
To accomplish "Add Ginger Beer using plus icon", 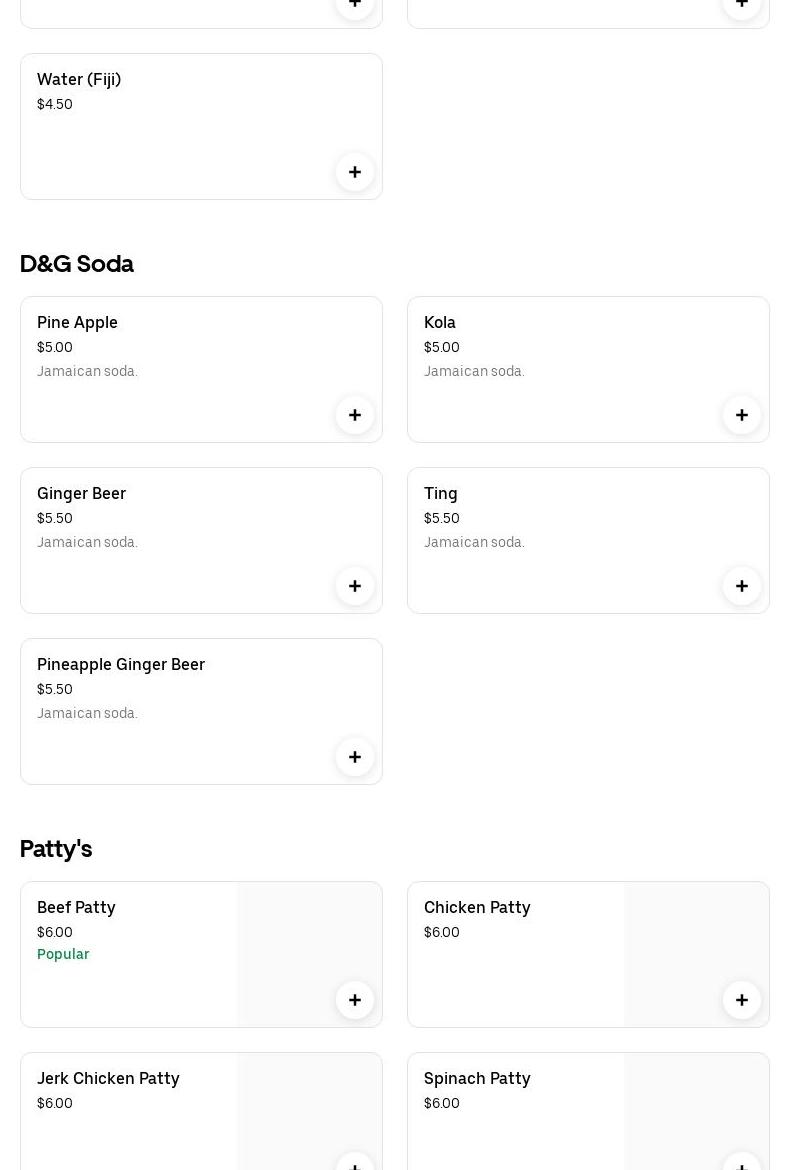I will (x=355, y=586).
